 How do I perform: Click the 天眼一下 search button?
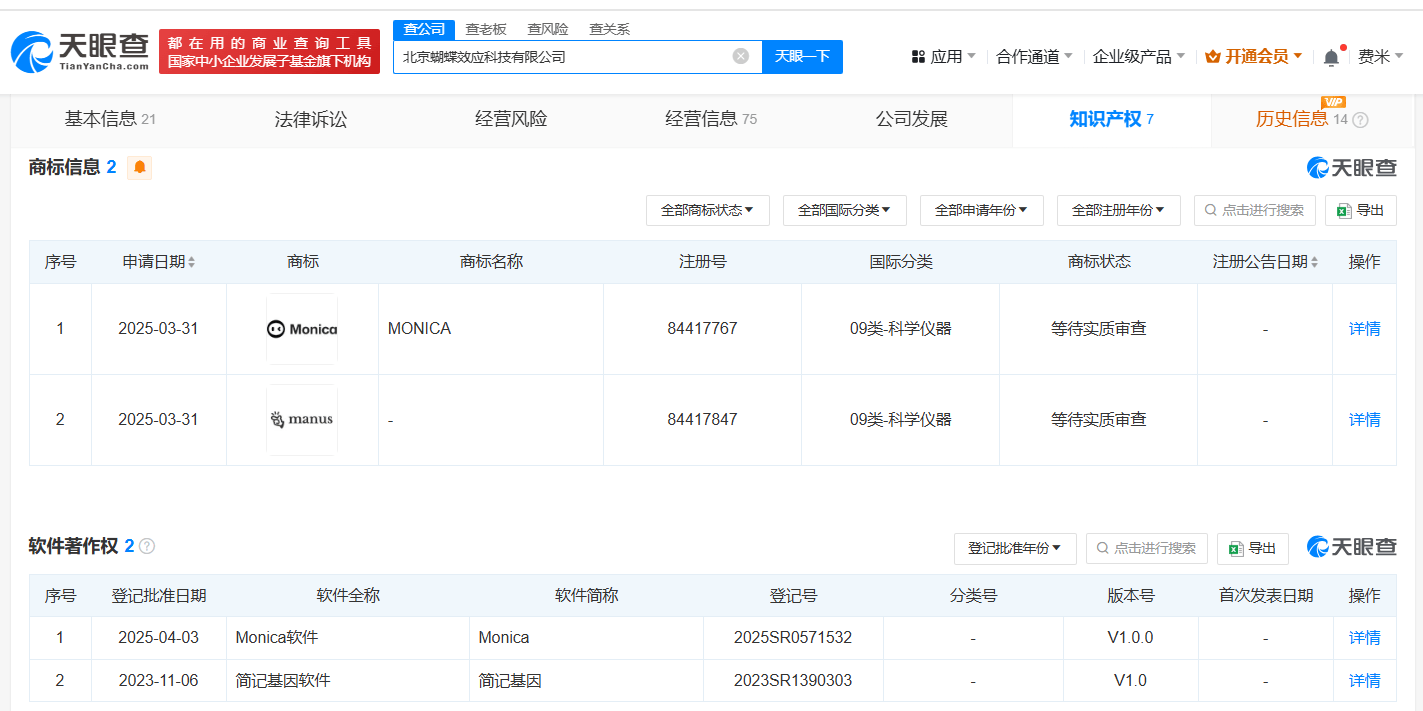(x=802, y=56)
